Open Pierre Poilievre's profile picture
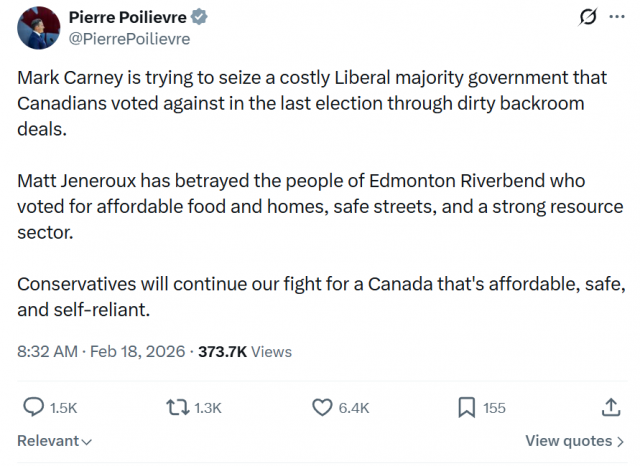Image resolution: width=640 pixels, height=466 pixels. [37, 28]
